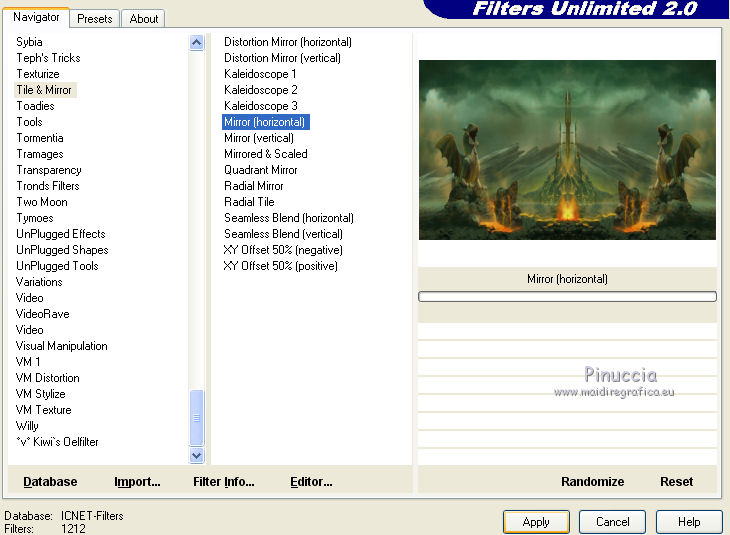730x535 pixels.
Task: Select the UnPlugged Shapes category
Action: click(x=62, y=250)
